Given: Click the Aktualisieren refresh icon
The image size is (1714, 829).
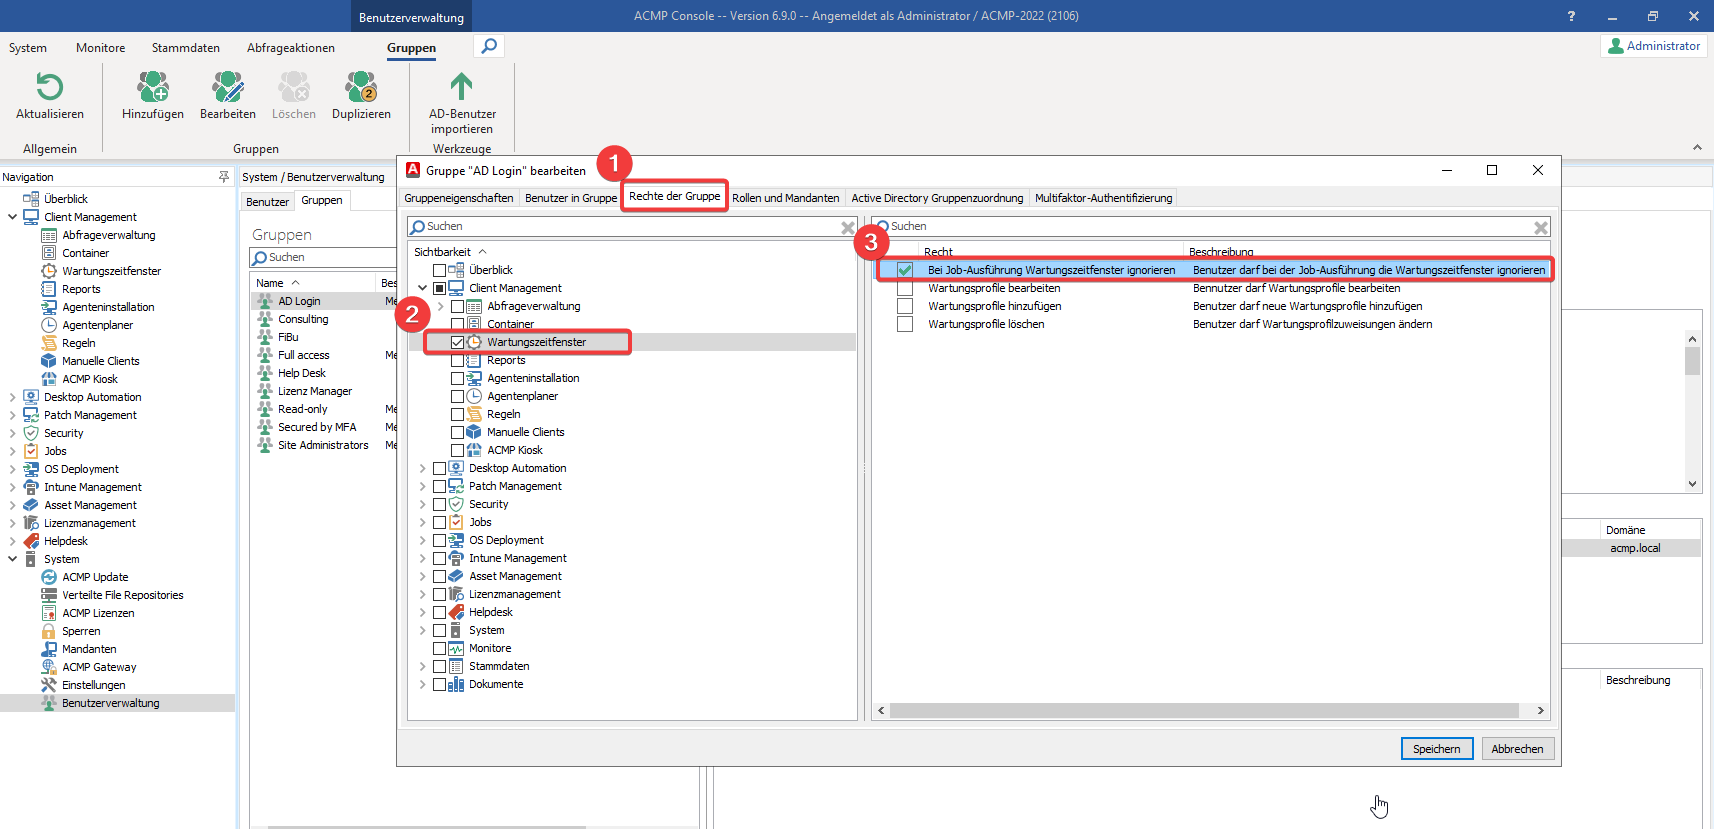Looking at the screenshot, I should point(49,88).
